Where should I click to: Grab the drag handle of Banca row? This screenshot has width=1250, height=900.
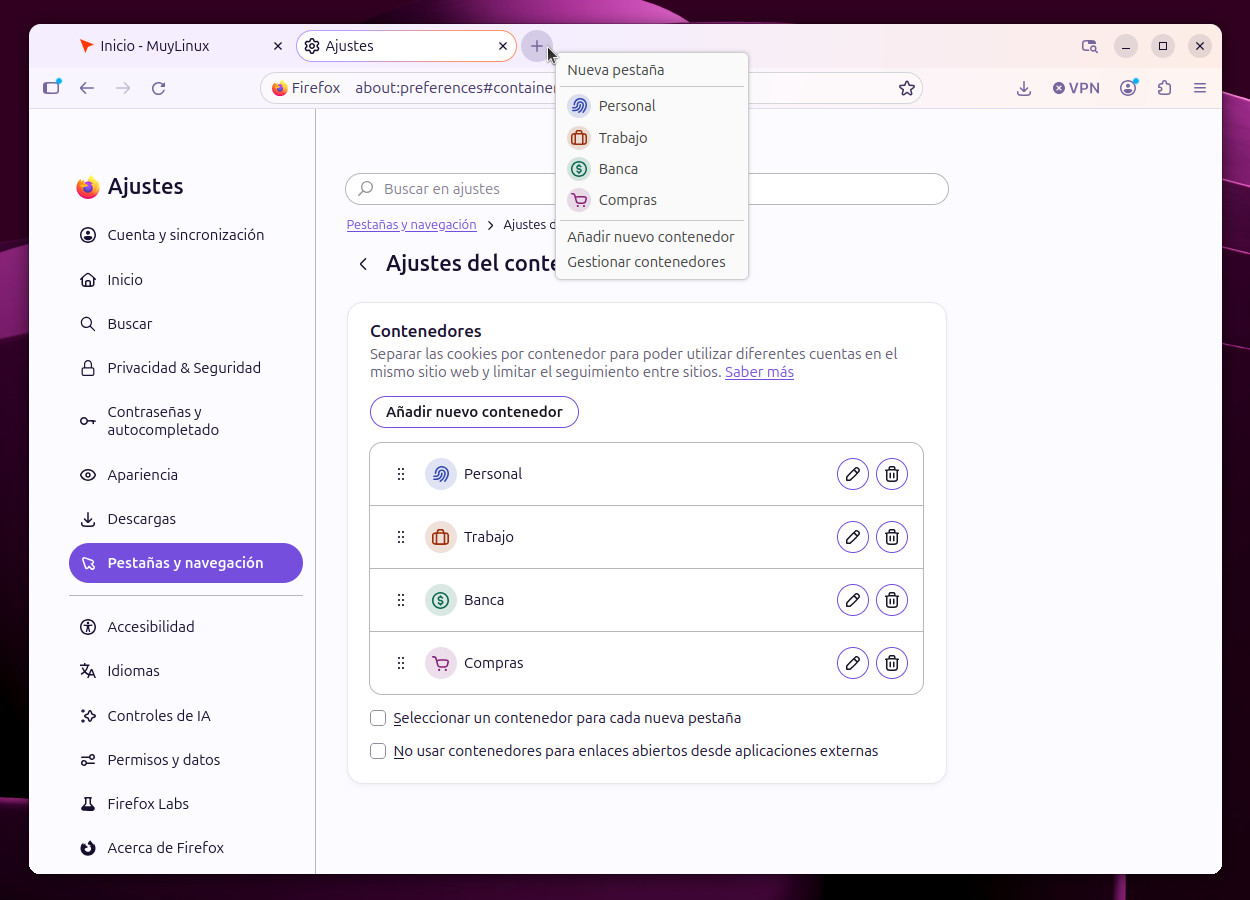401,600
